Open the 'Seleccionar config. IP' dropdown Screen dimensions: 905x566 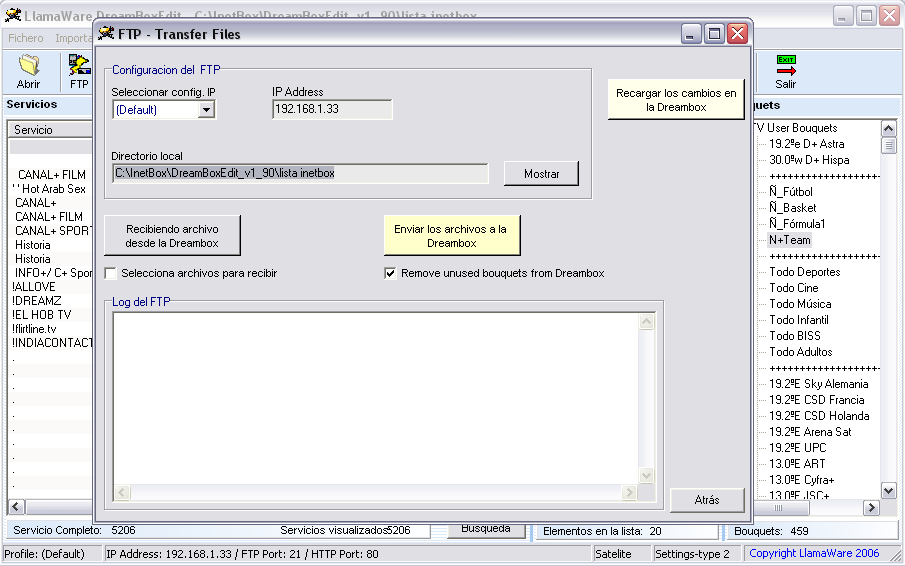tap(206, 109)
